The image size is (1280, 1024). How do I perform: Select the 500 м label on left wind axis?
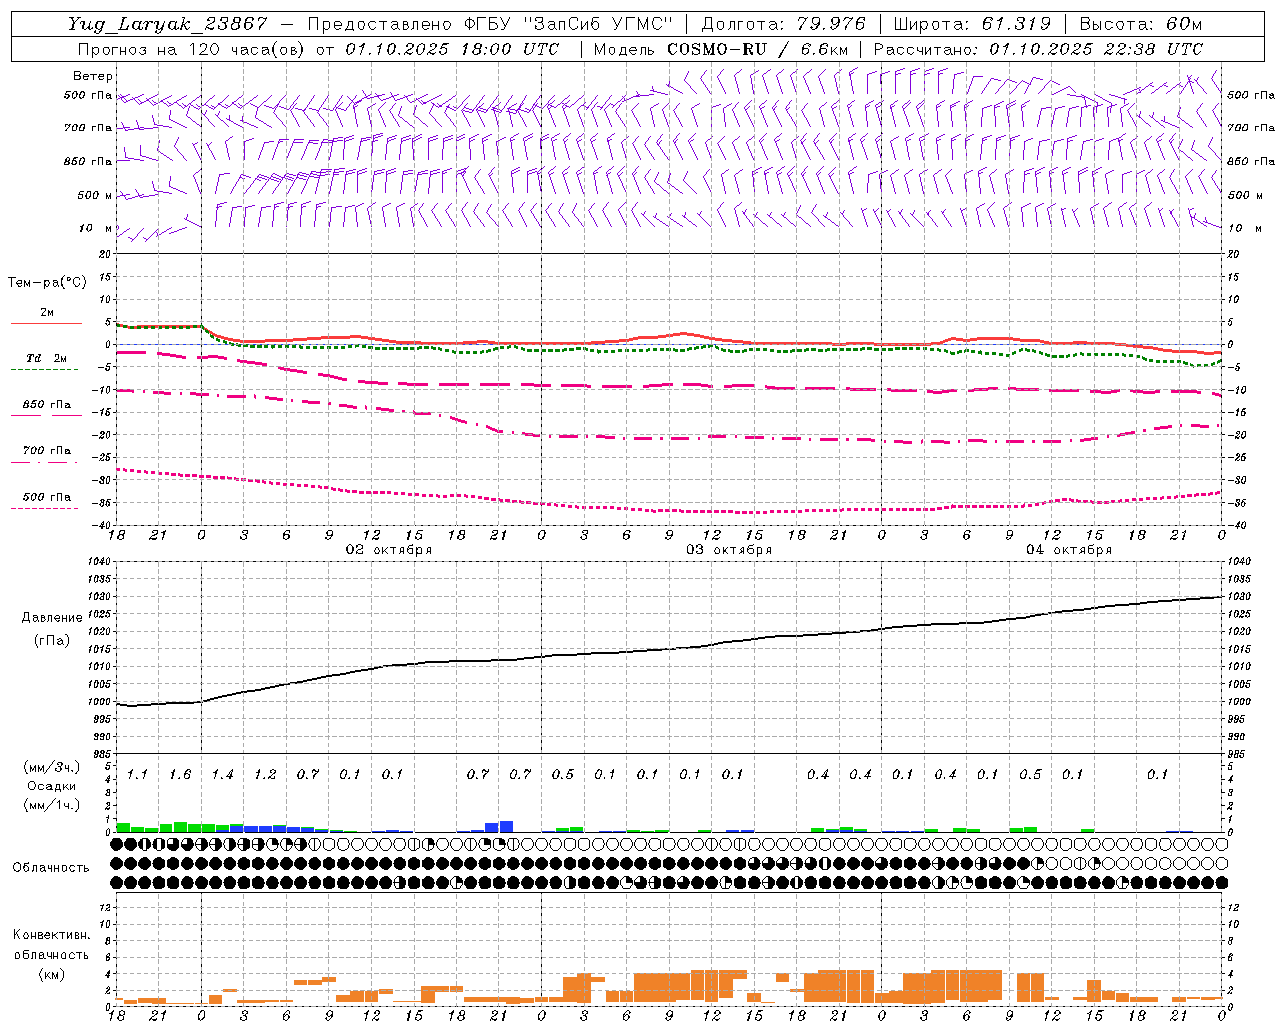(96, 195)
